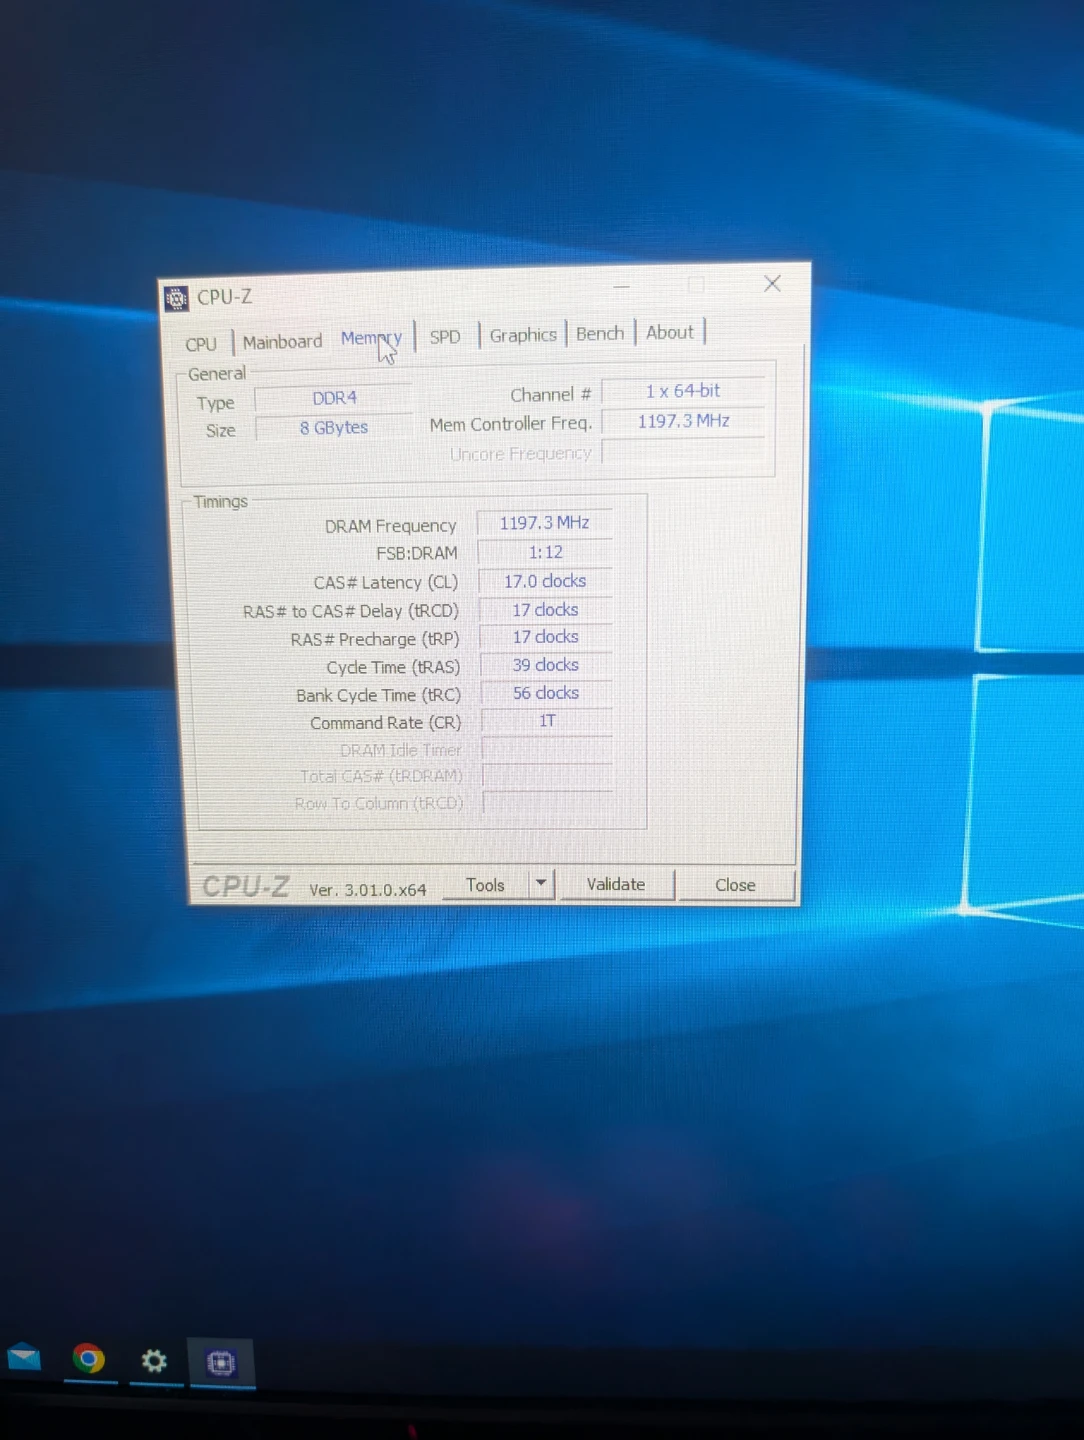Viewport: 1084px width, 1440px height.
Task: Select the DDR4 memory type value
Action: pos(334,398)
